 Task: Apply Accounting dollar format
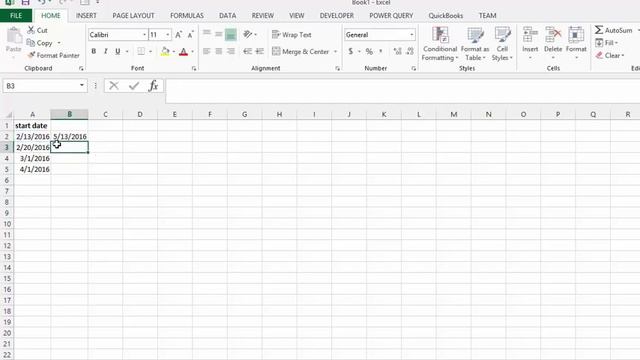pos(351,51)
